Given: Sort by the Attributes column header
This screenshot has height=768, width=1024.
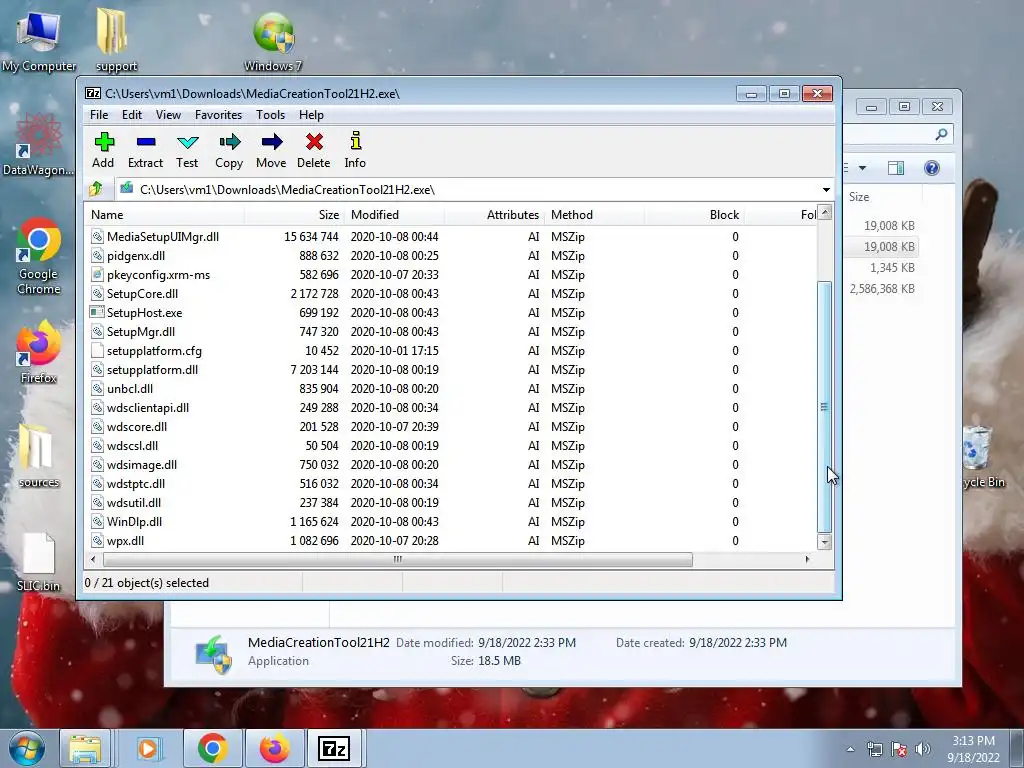Looking at the screenshot, I should (x=494, y=215).
